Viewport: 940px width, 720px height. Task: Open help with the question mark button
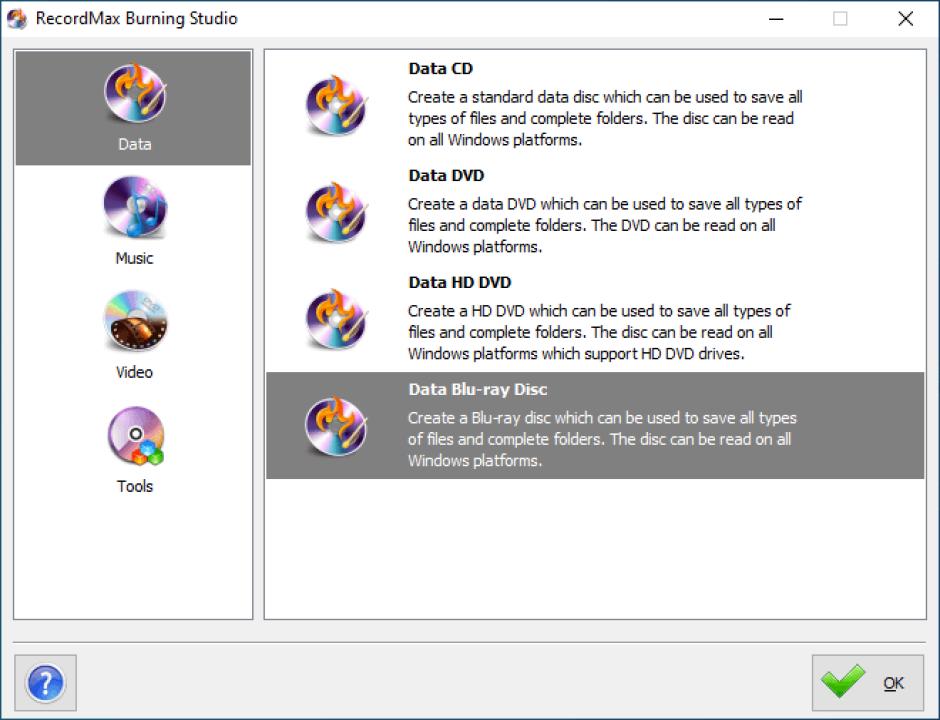pos(46,682)
